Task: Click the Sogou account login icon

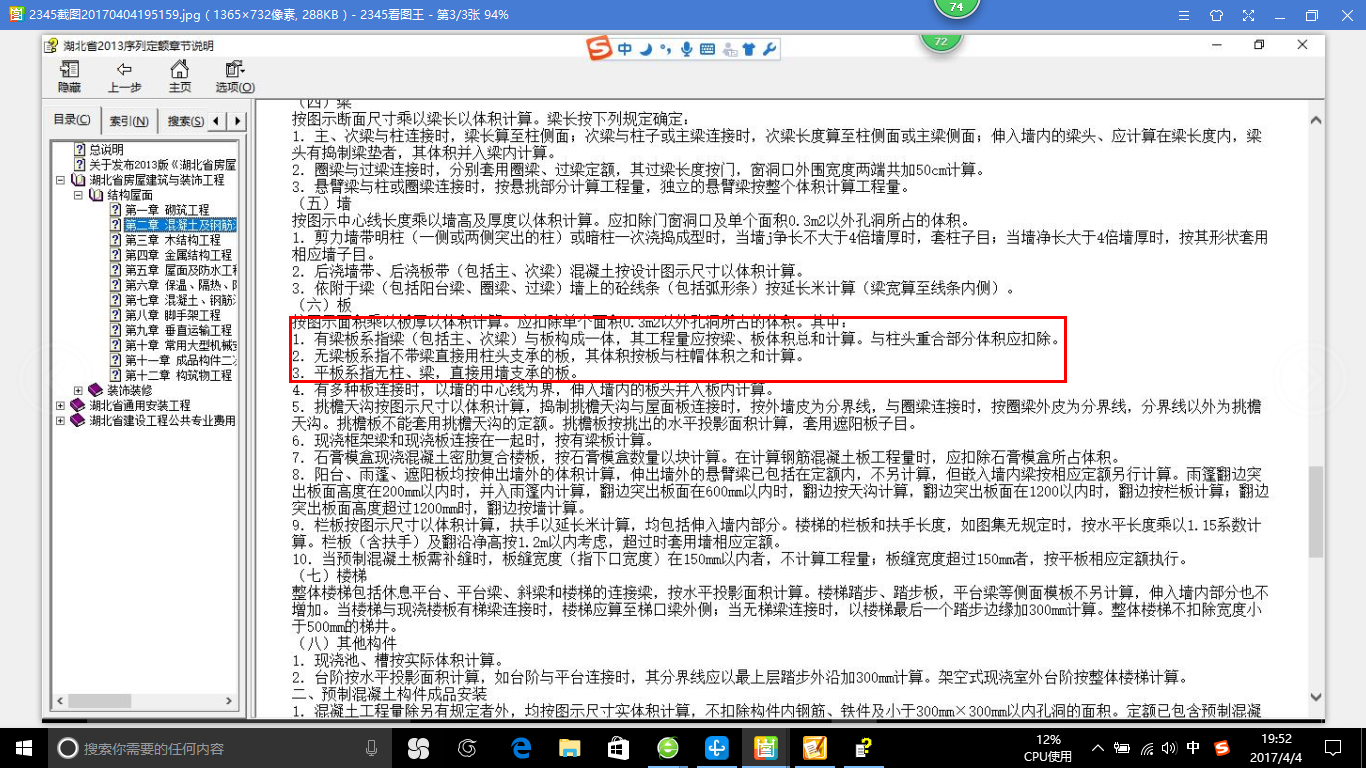Action: 728,49
